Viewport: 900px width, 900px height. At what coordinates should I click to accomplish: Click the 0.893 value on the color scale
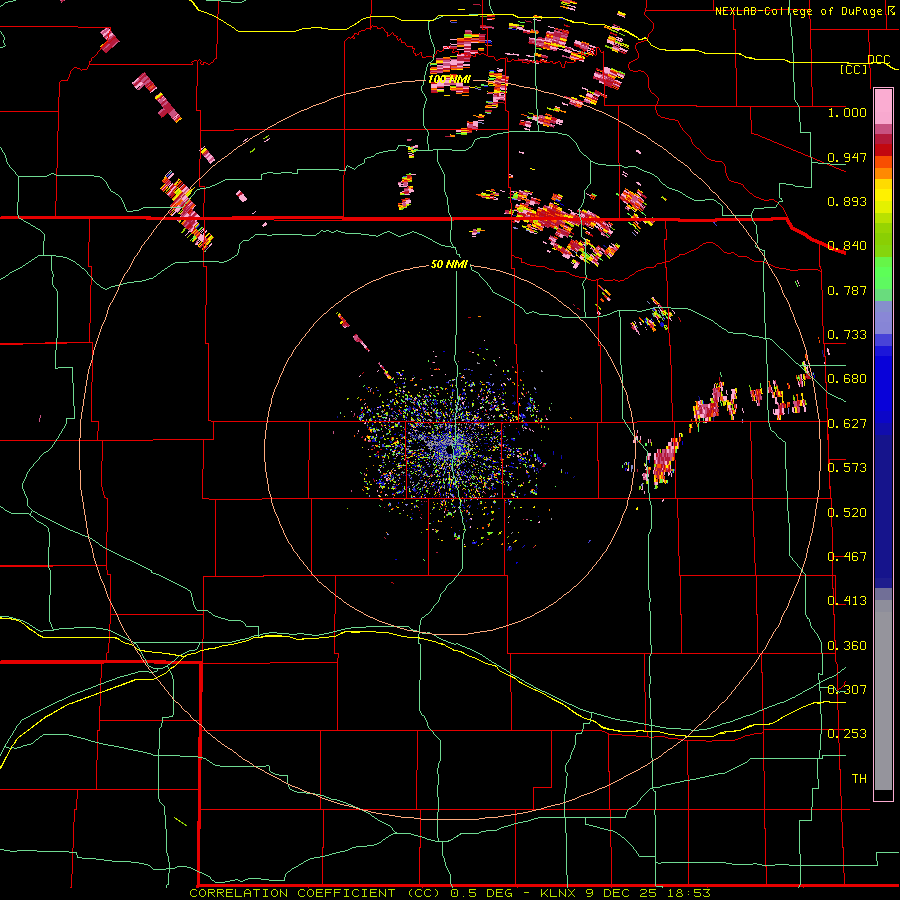point(847,201)
